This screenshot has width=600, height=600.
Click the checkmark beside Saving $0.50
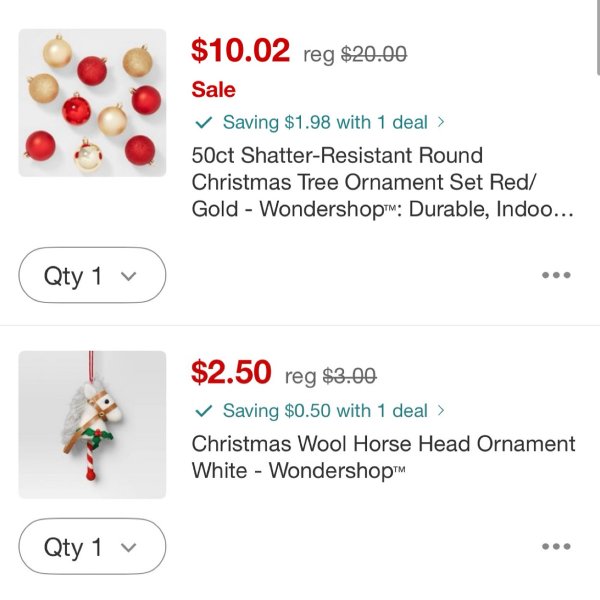[204, 411]
